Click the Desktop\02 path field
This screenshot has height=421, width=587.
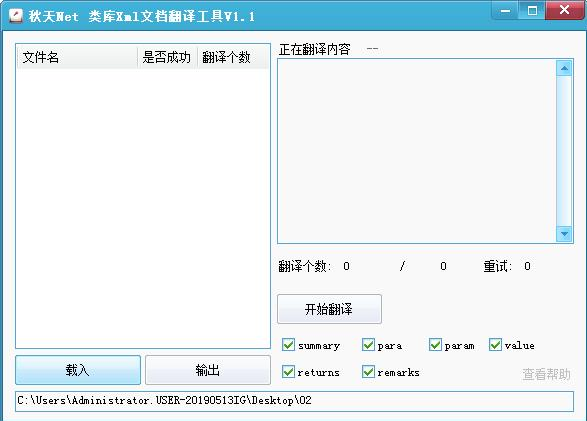tap(294, 401)
